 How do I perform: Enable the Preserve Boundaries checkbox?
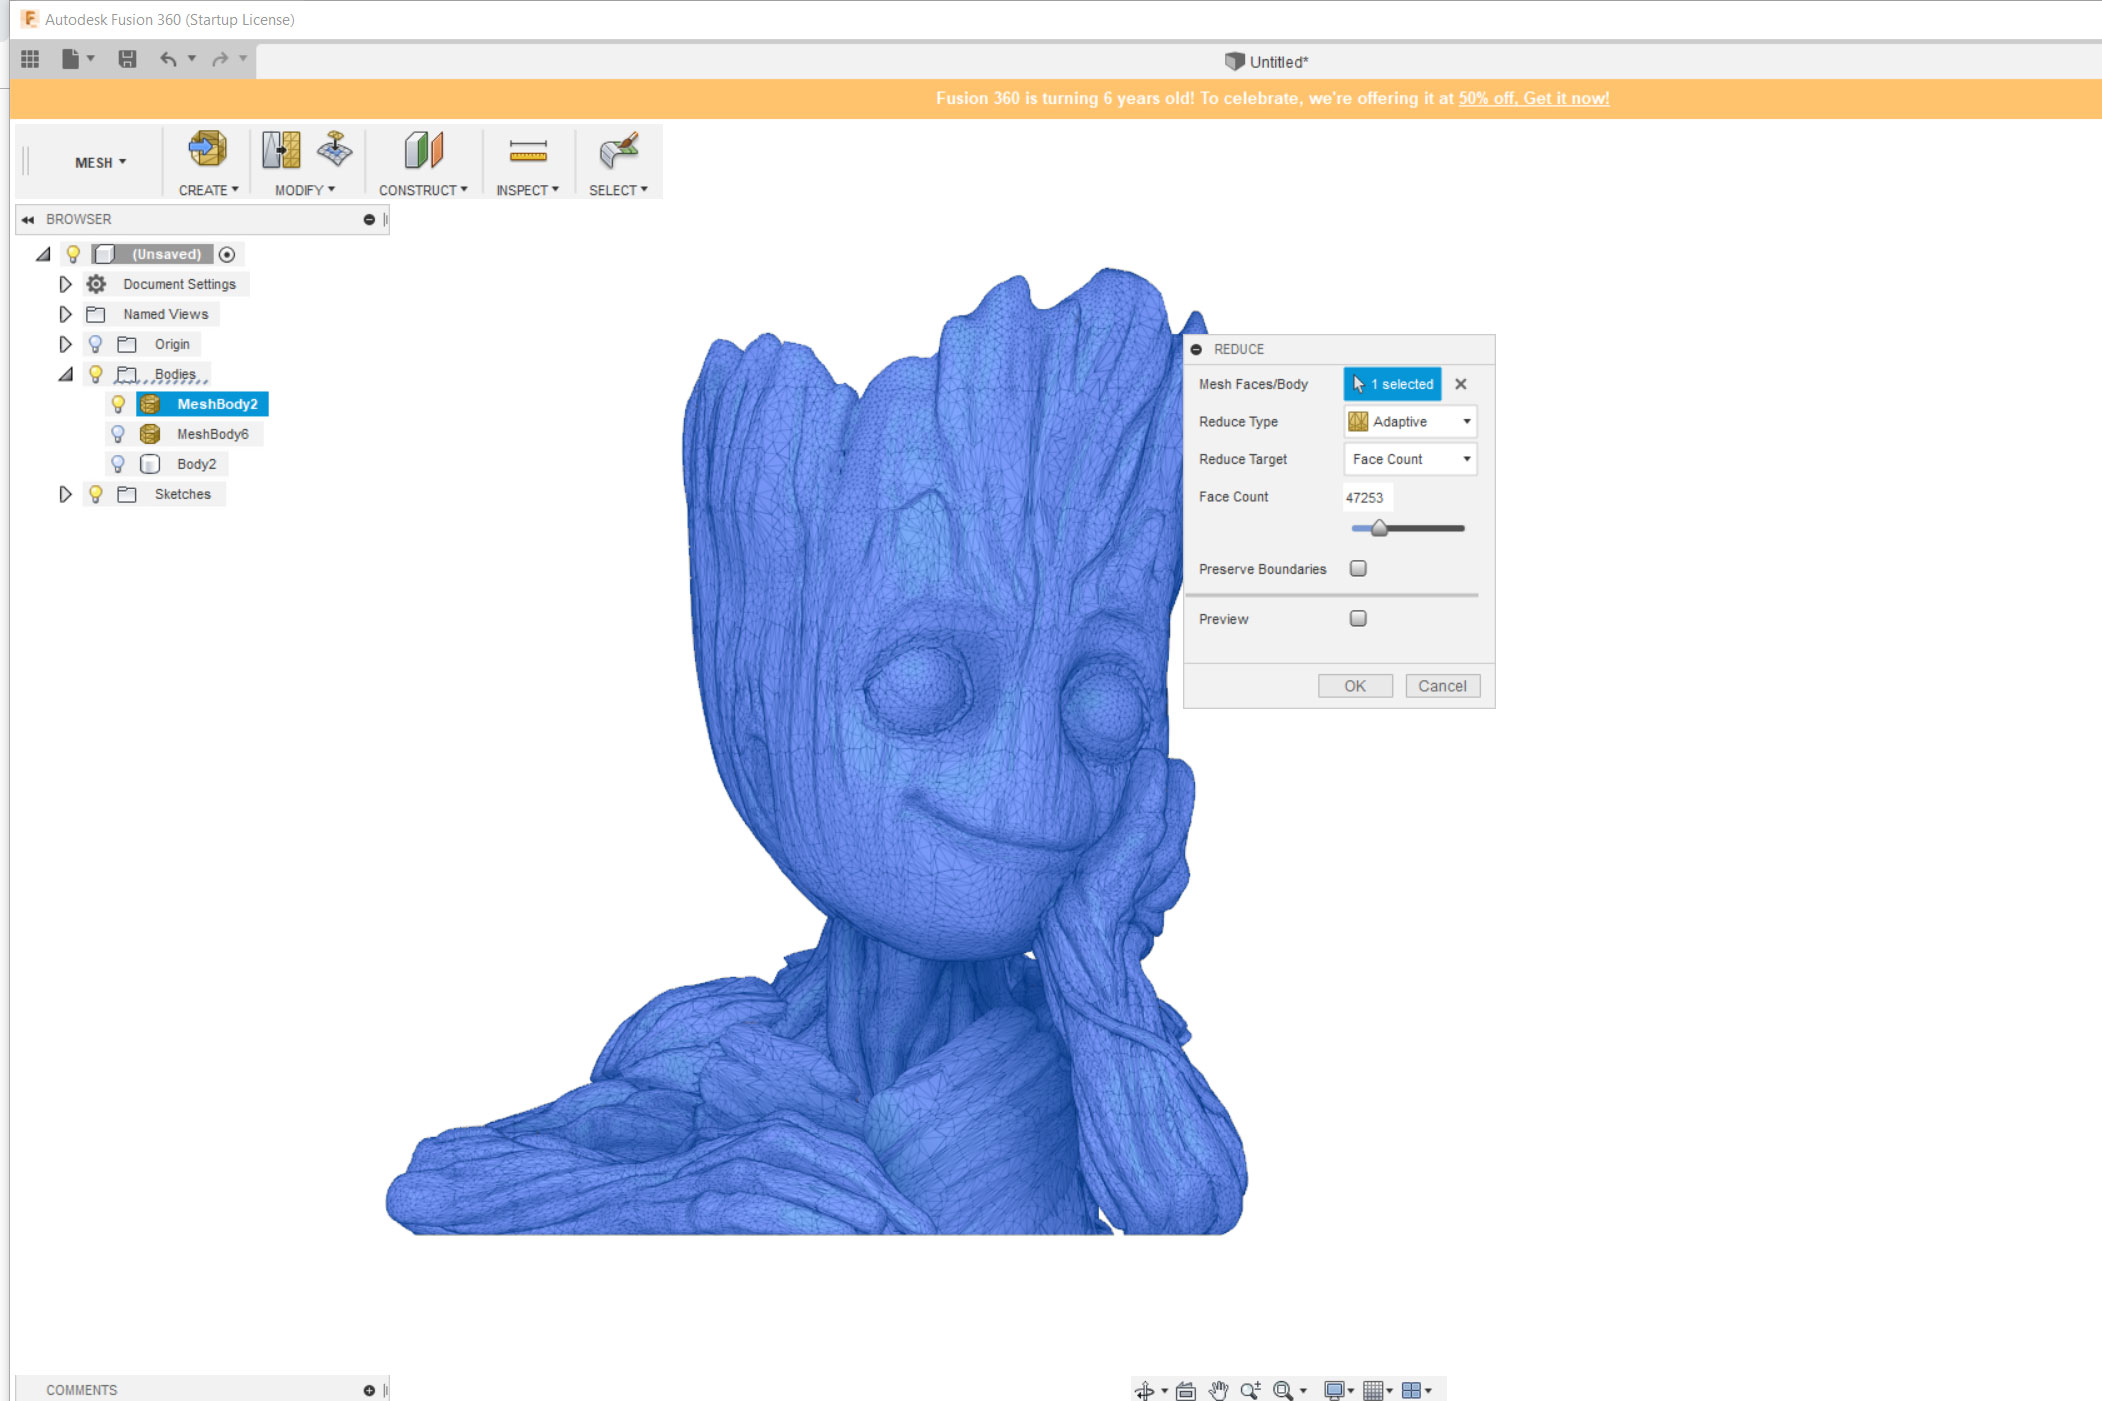1358,569
